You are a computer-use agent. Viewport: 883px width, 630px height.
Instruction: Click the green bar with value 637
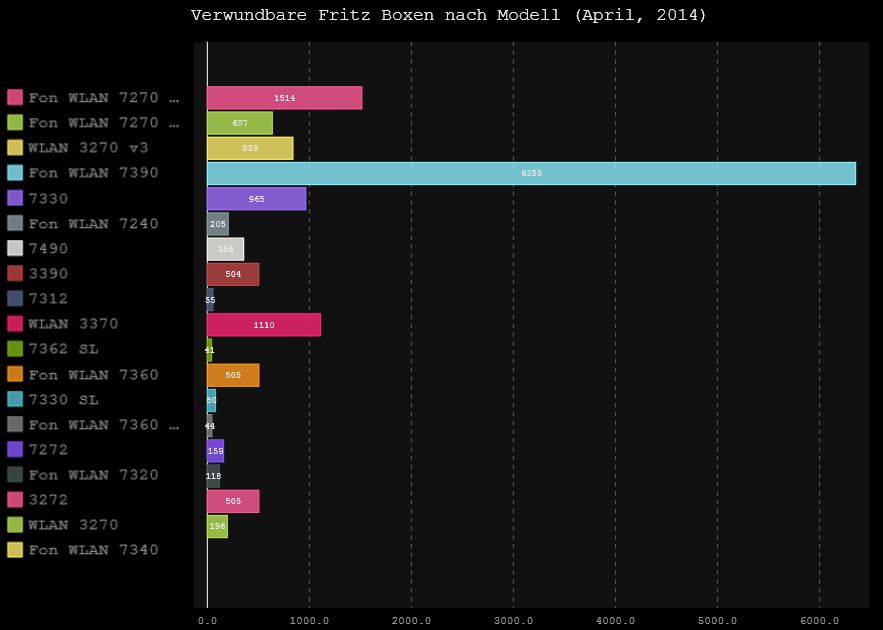click(x=240, y=123)
